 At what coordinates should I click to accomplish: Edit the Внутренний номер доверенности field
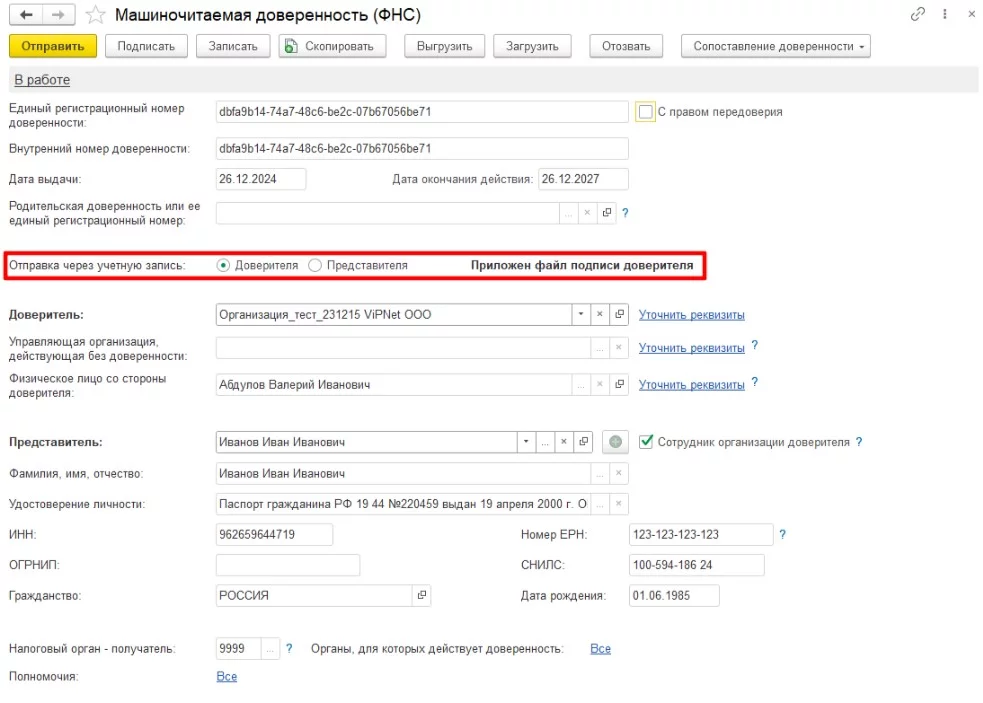(422, 149)
